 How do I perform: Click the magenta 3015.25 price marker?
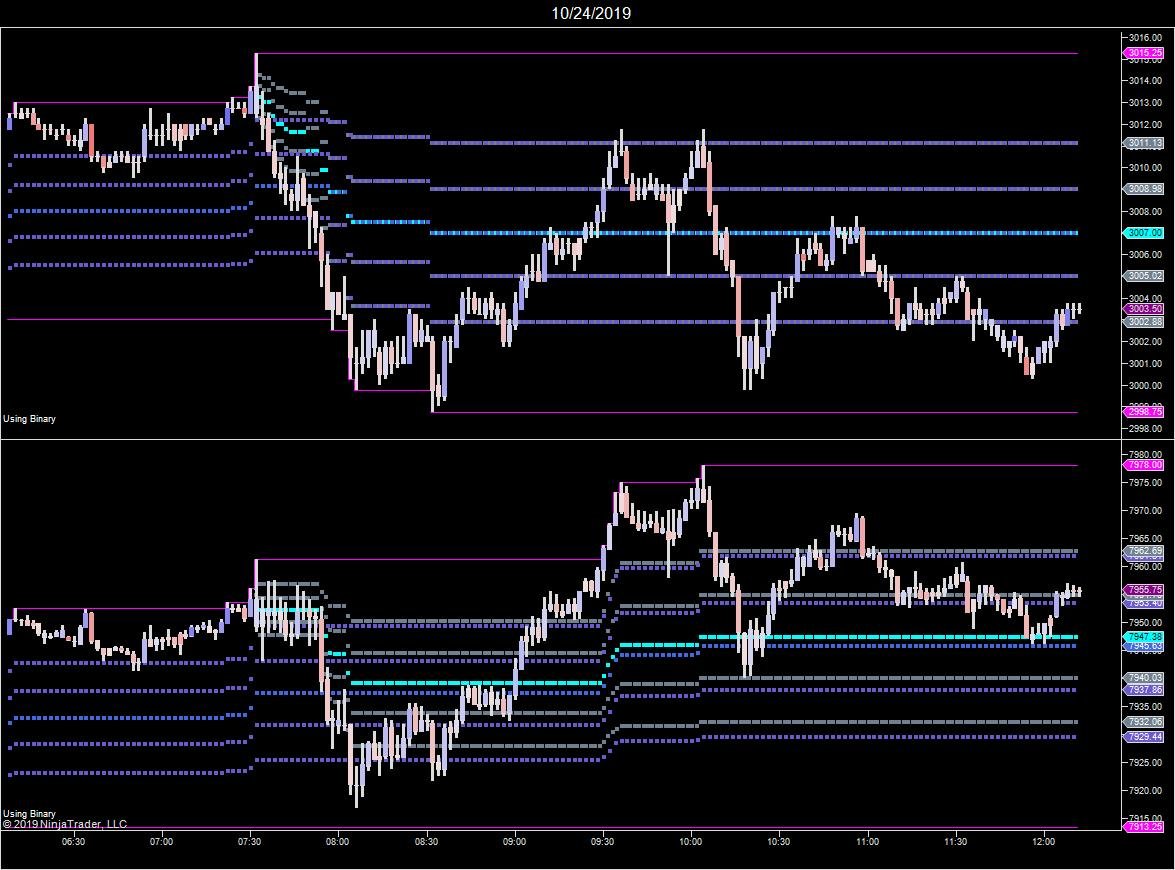(x=1144, y=53)
